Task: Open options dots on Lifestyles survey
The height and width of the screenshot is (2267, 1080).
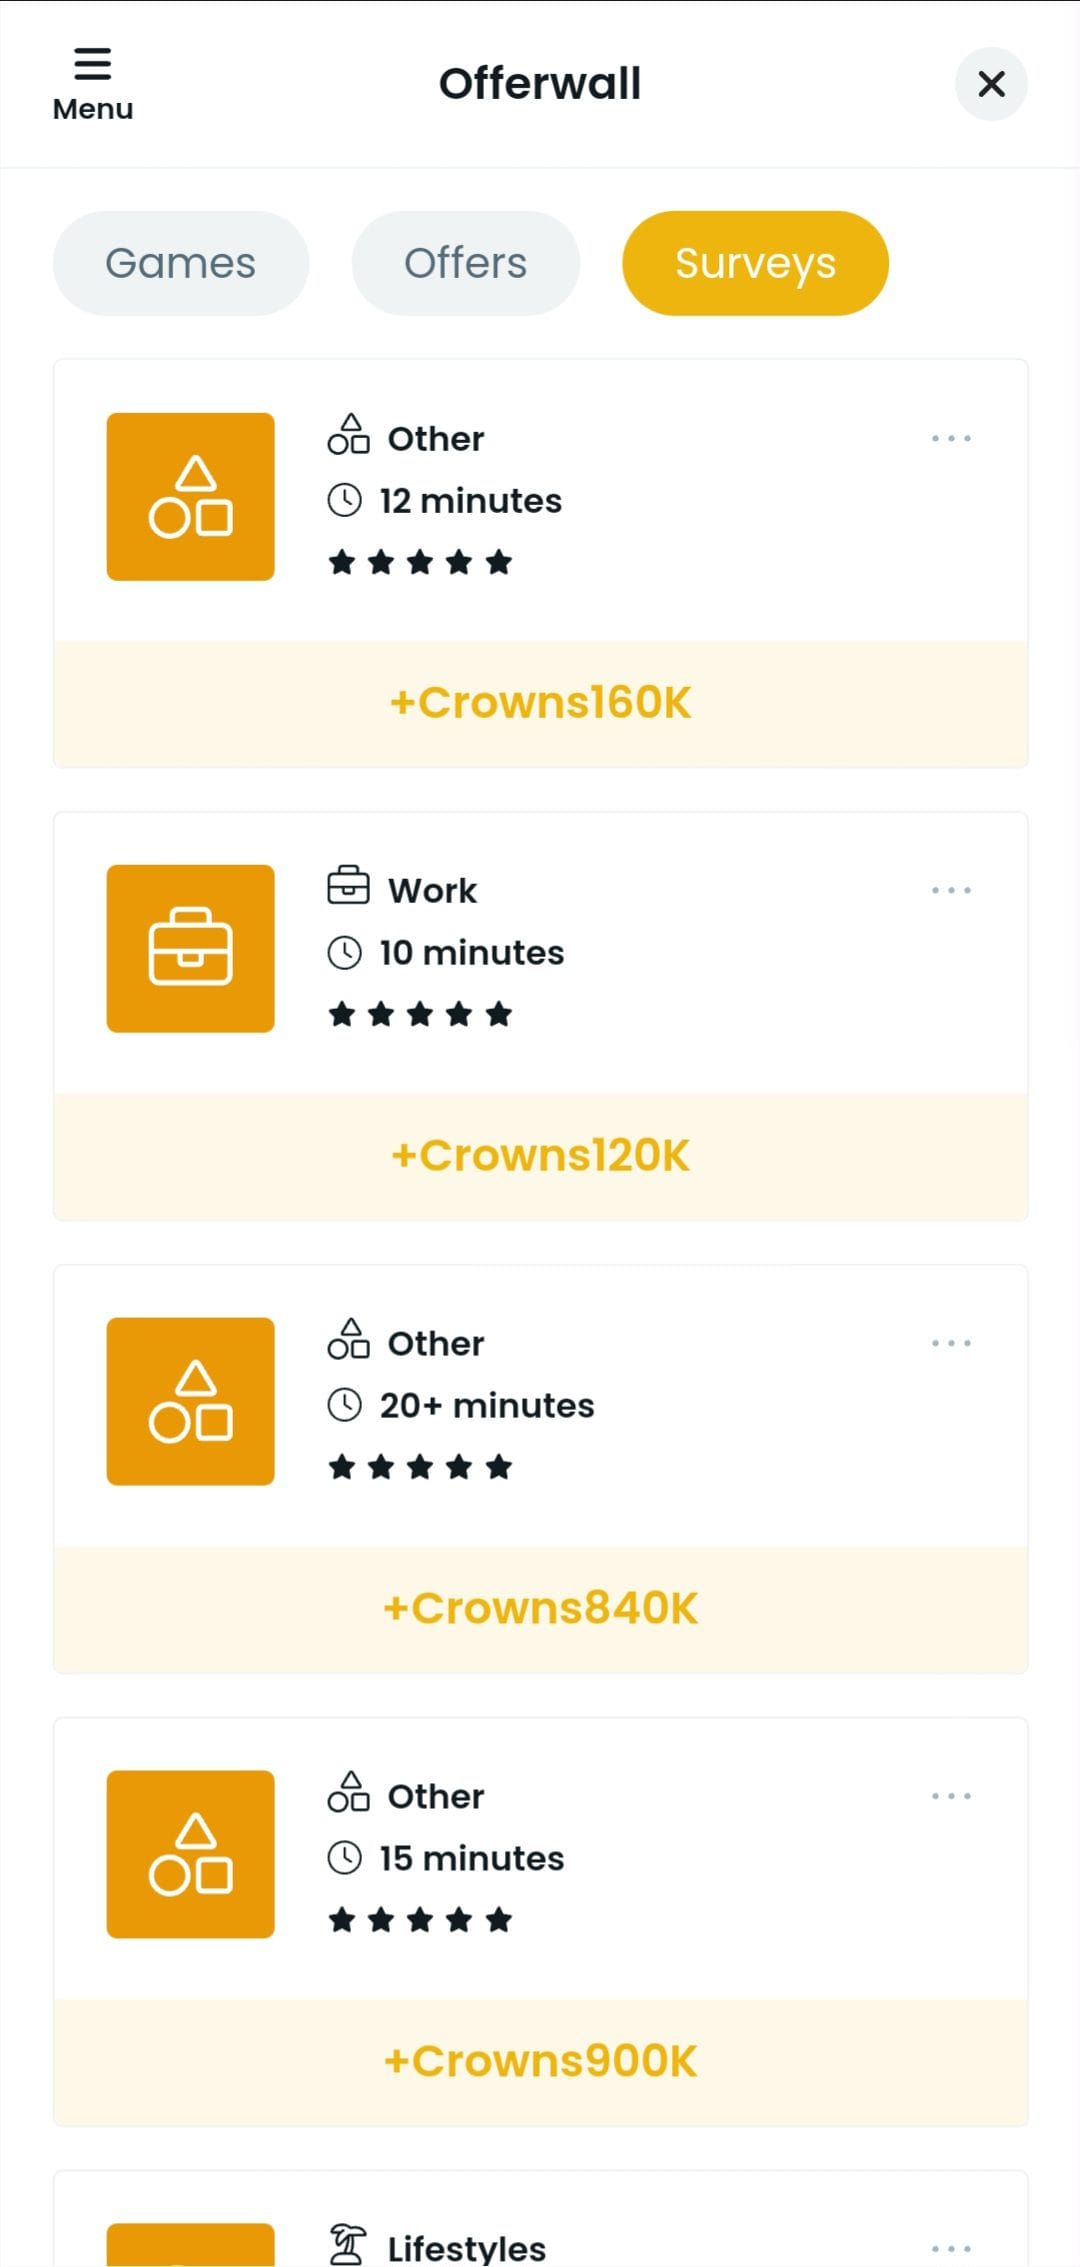Action: pos(951,2248)
